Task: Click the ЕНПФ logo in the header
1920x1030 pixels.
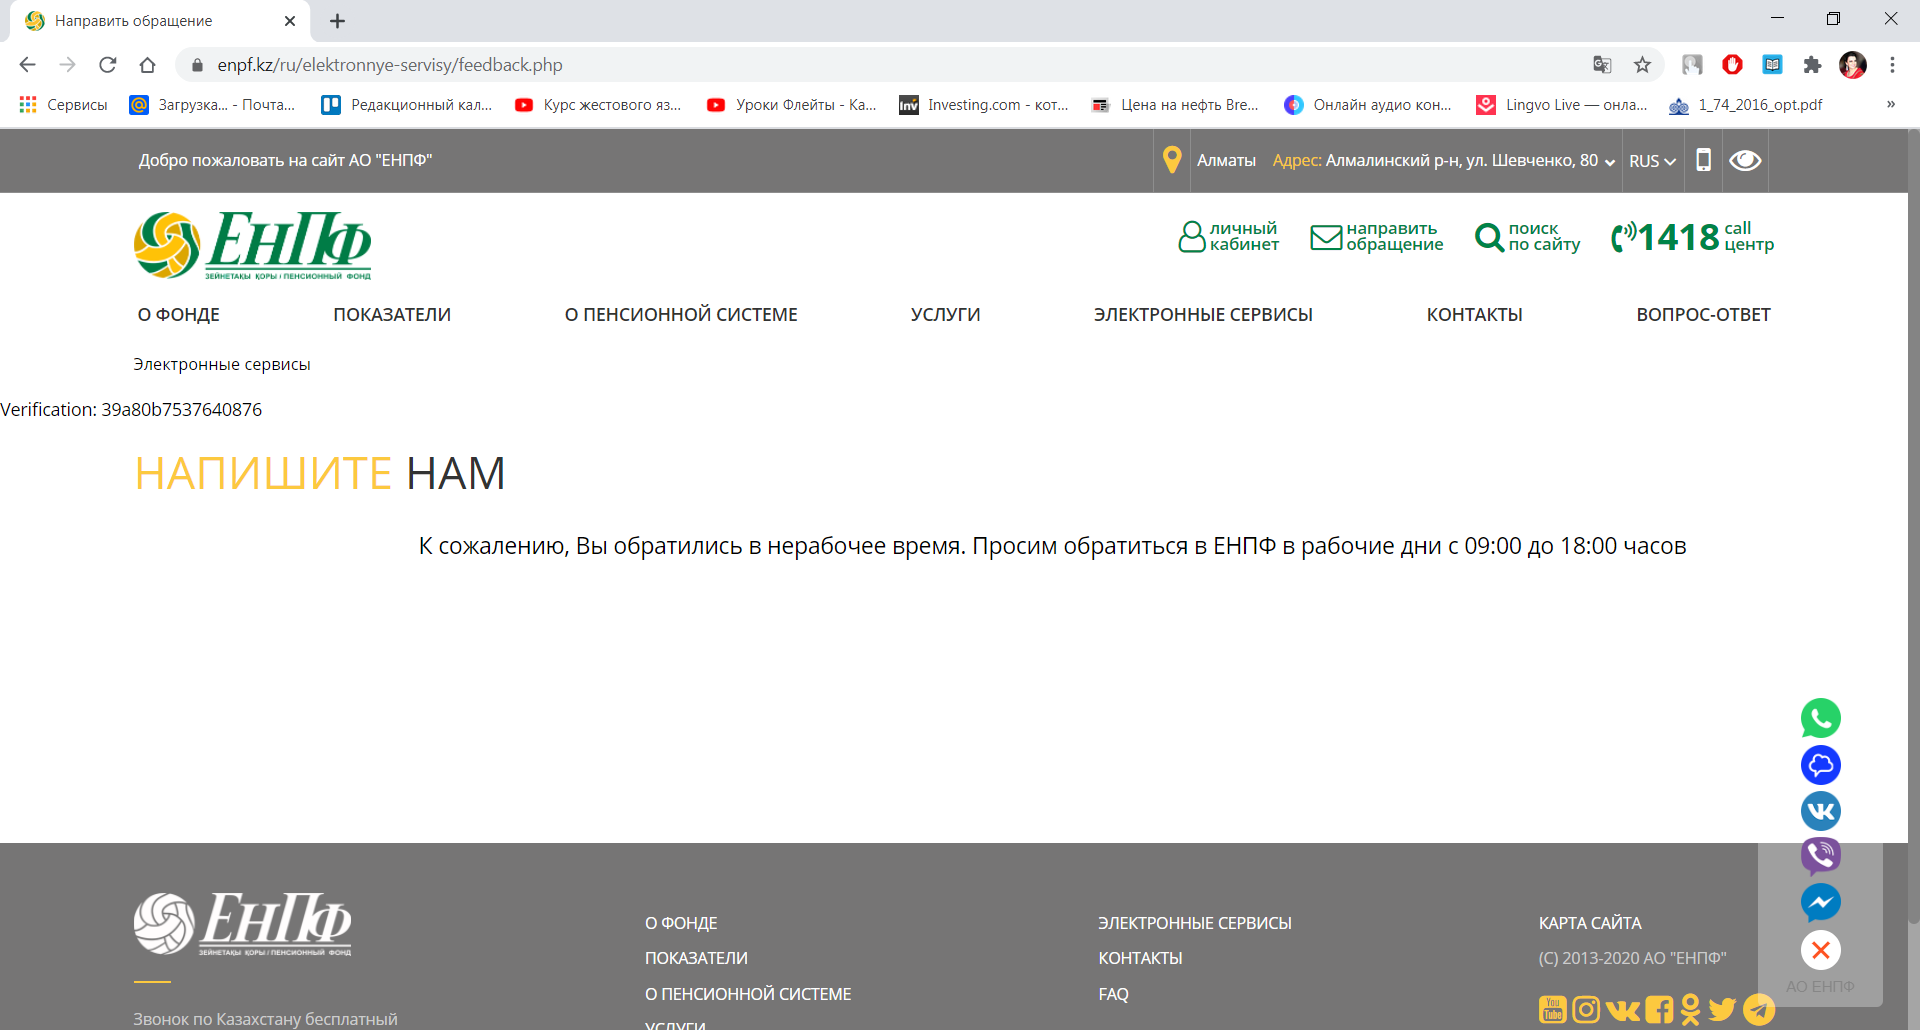Action: [253, 245]
